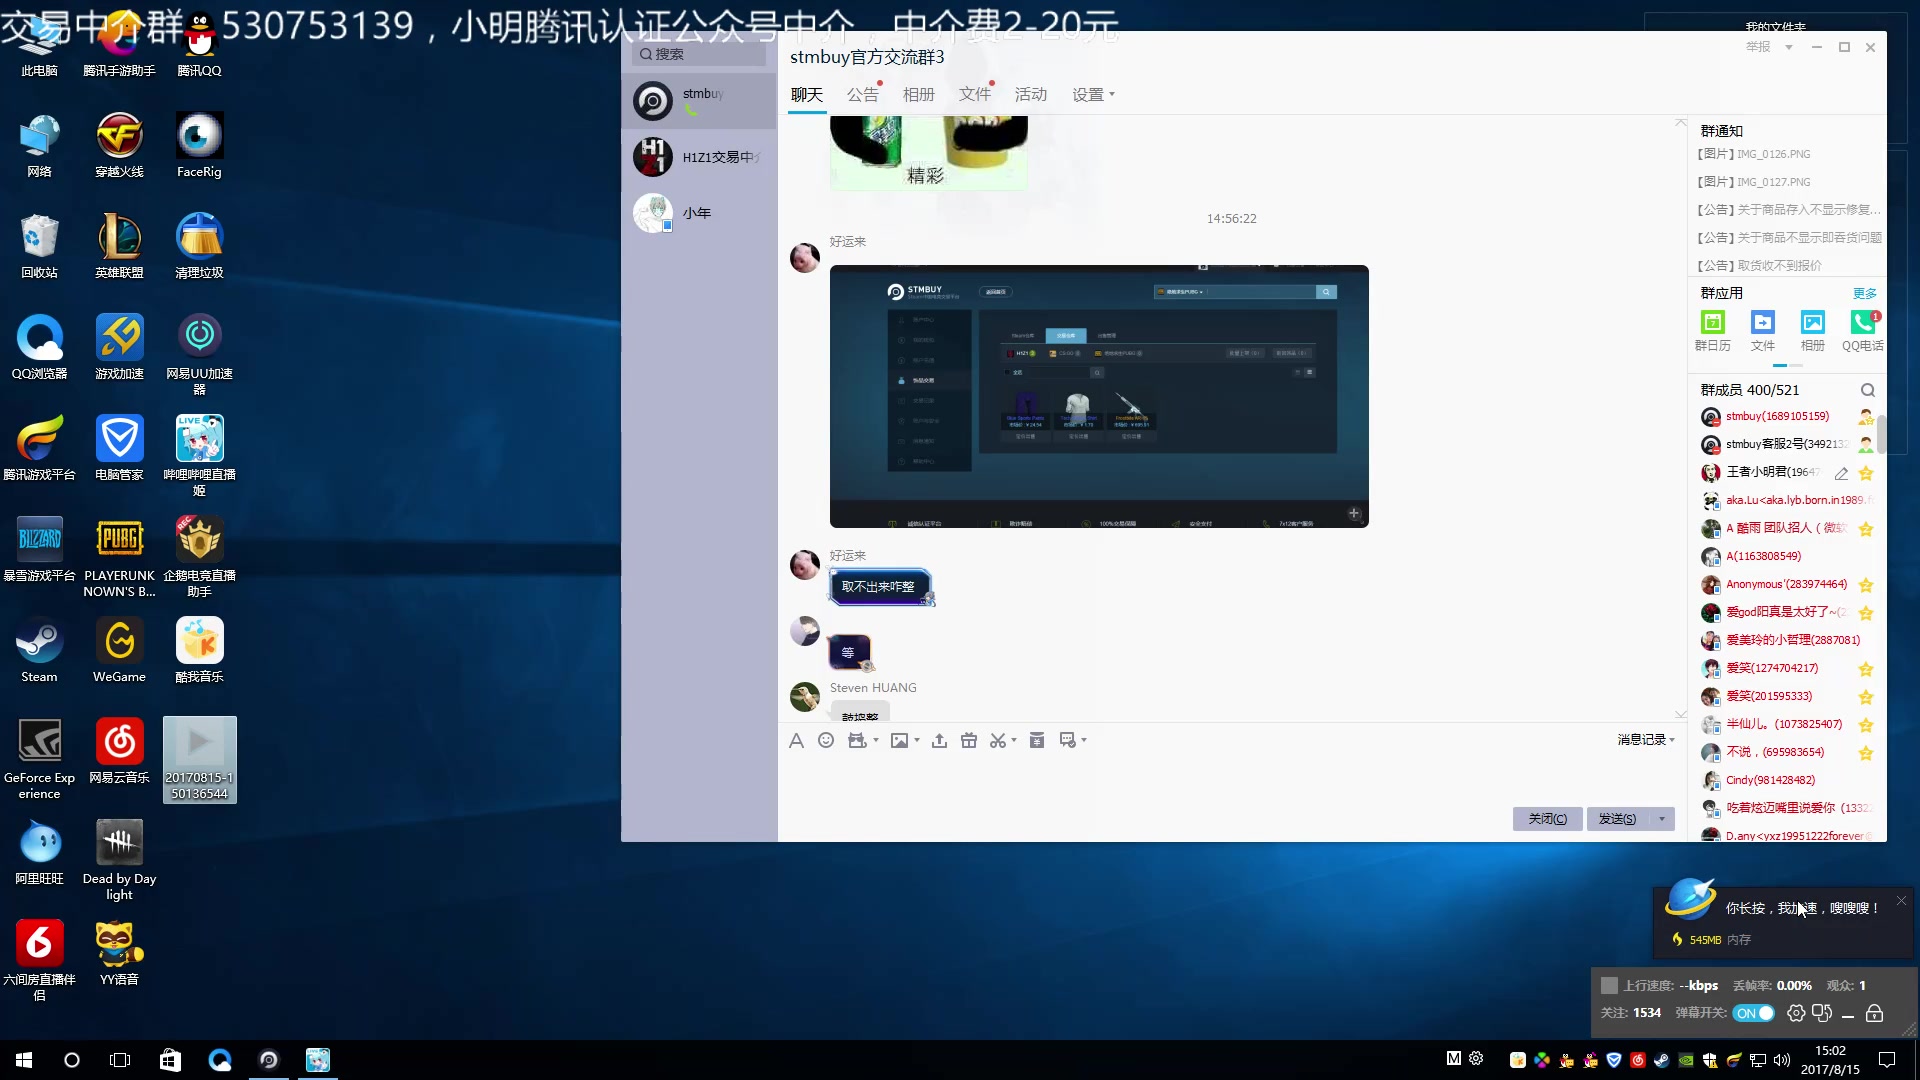The width and height of the screenshot is (1920, 1080).
Task: Open Task View on the taskbar
Action: click(120, 1060)
